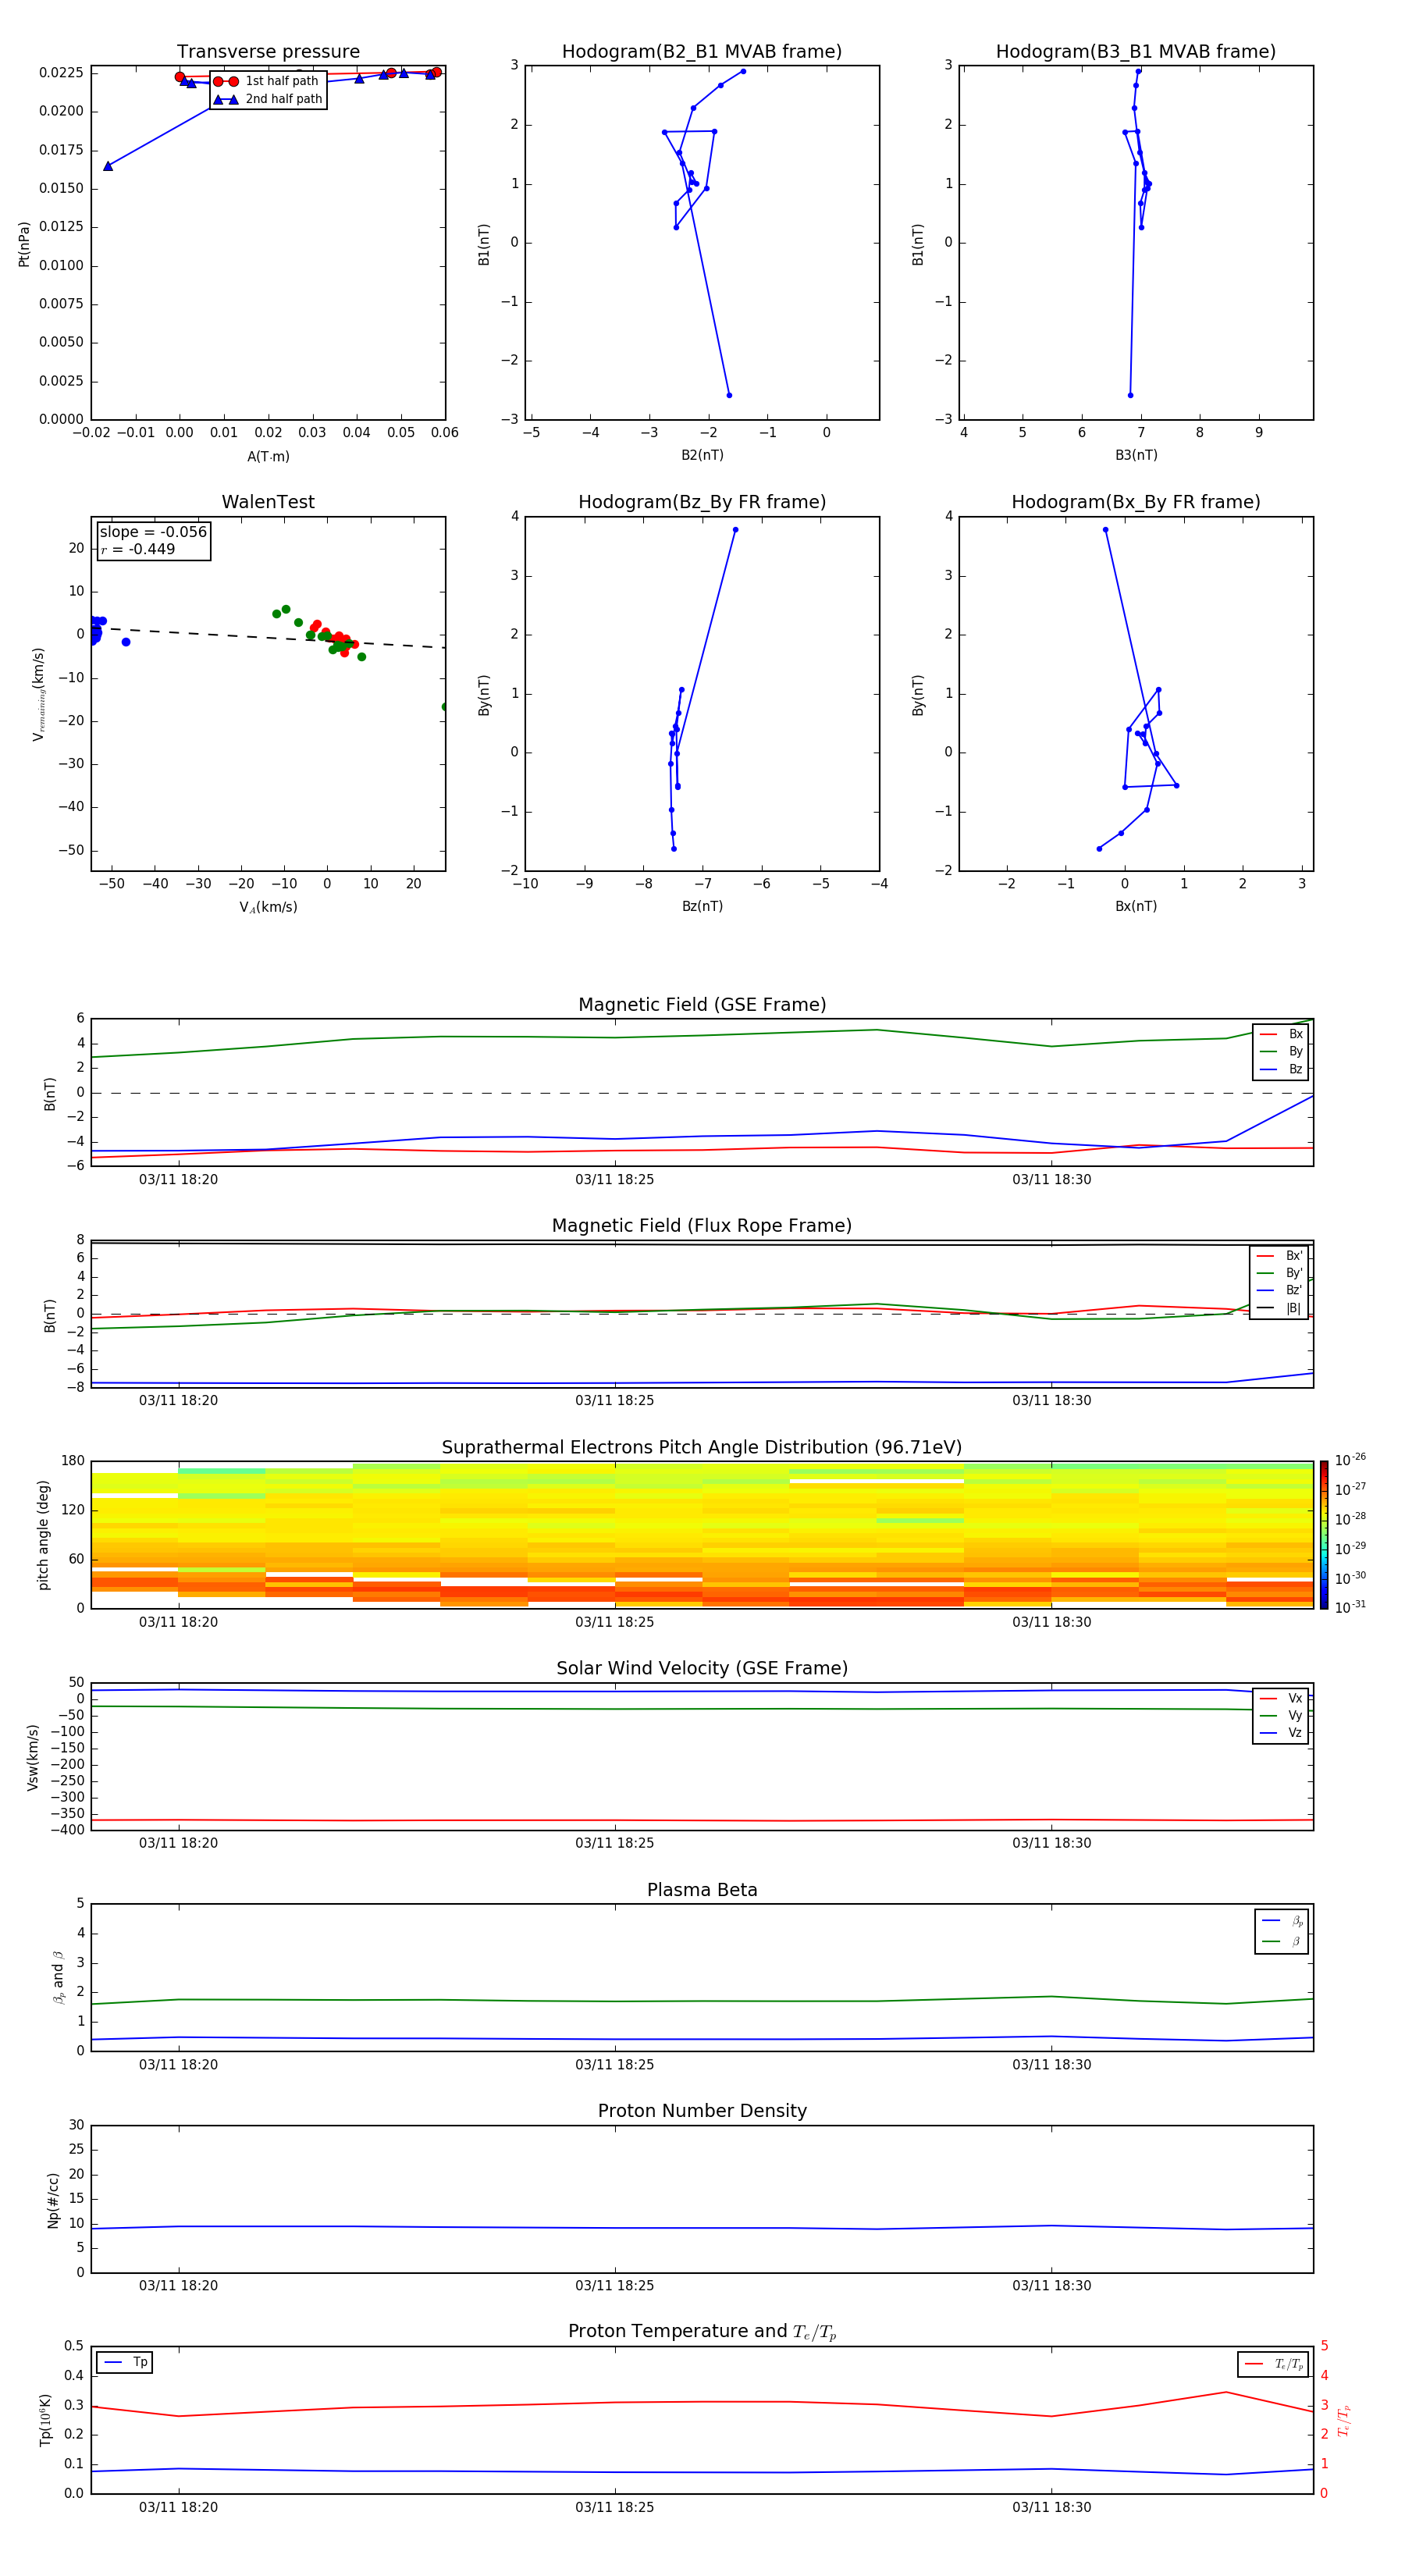Click '03/11 18:25' tick under Plasma Beta panel
Image resolution: width=1405 pixels, height=2576 pixels.
point(614,2064)
